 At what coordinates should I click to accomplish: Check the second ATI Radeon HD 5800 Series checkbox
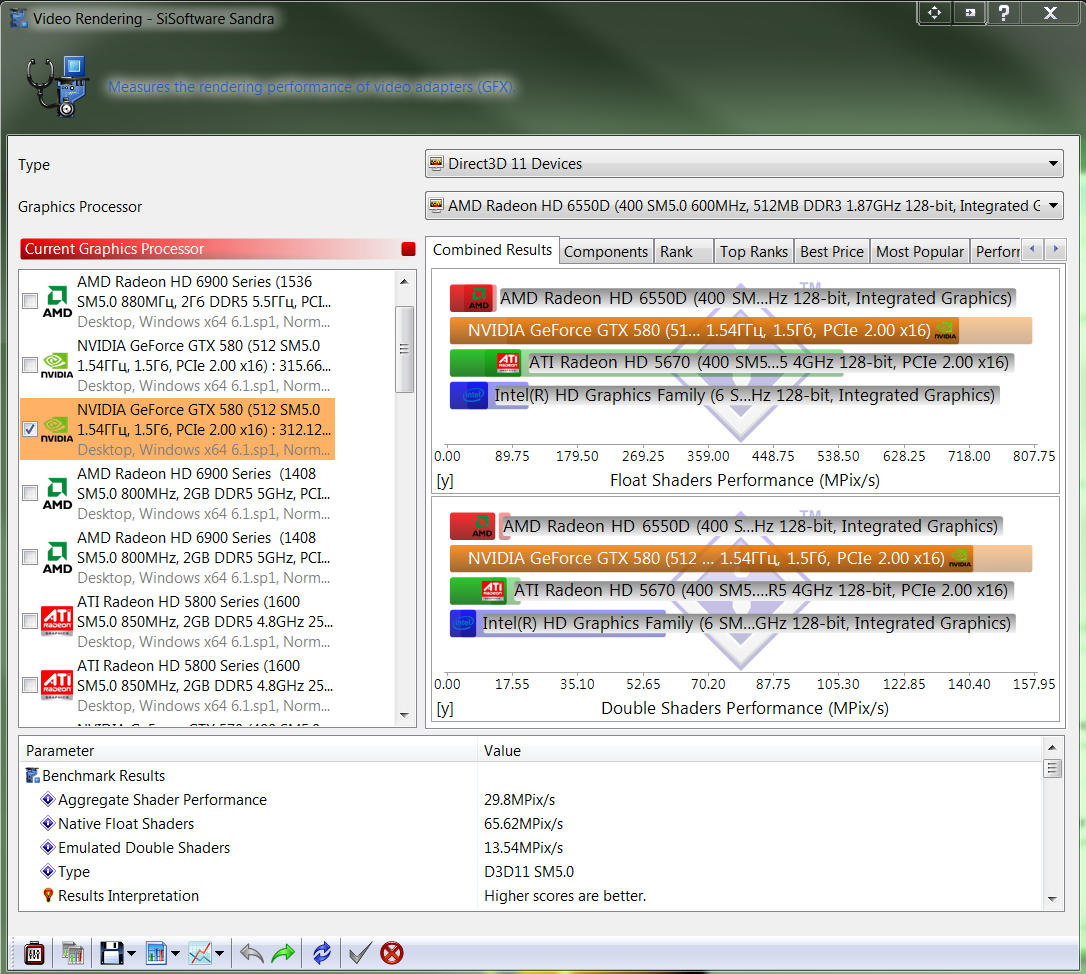30,684
